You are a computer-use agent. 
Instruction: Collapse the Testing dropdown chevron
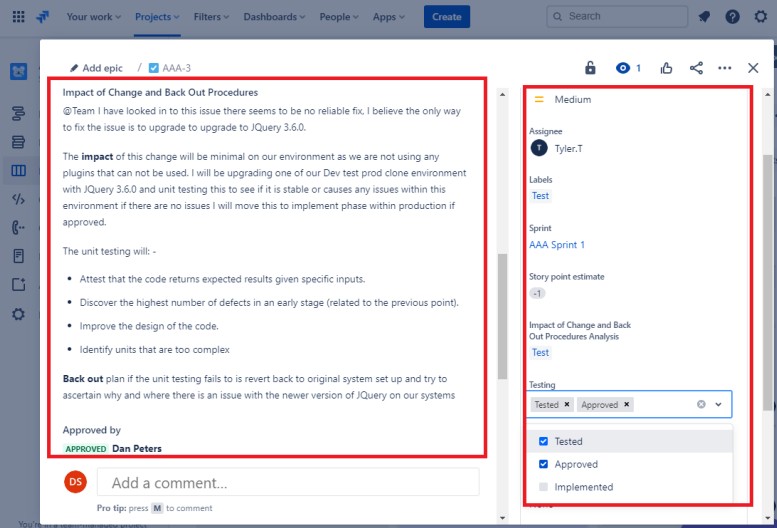[x=719, y=404]
